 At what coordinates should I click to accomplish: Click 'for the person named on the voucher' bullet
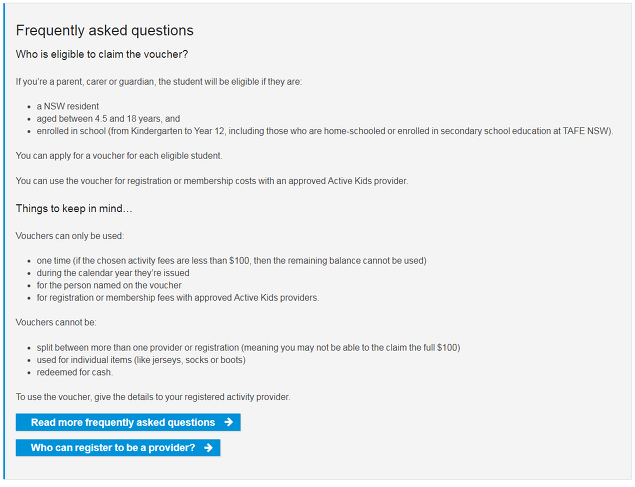[x=109, y=285]
